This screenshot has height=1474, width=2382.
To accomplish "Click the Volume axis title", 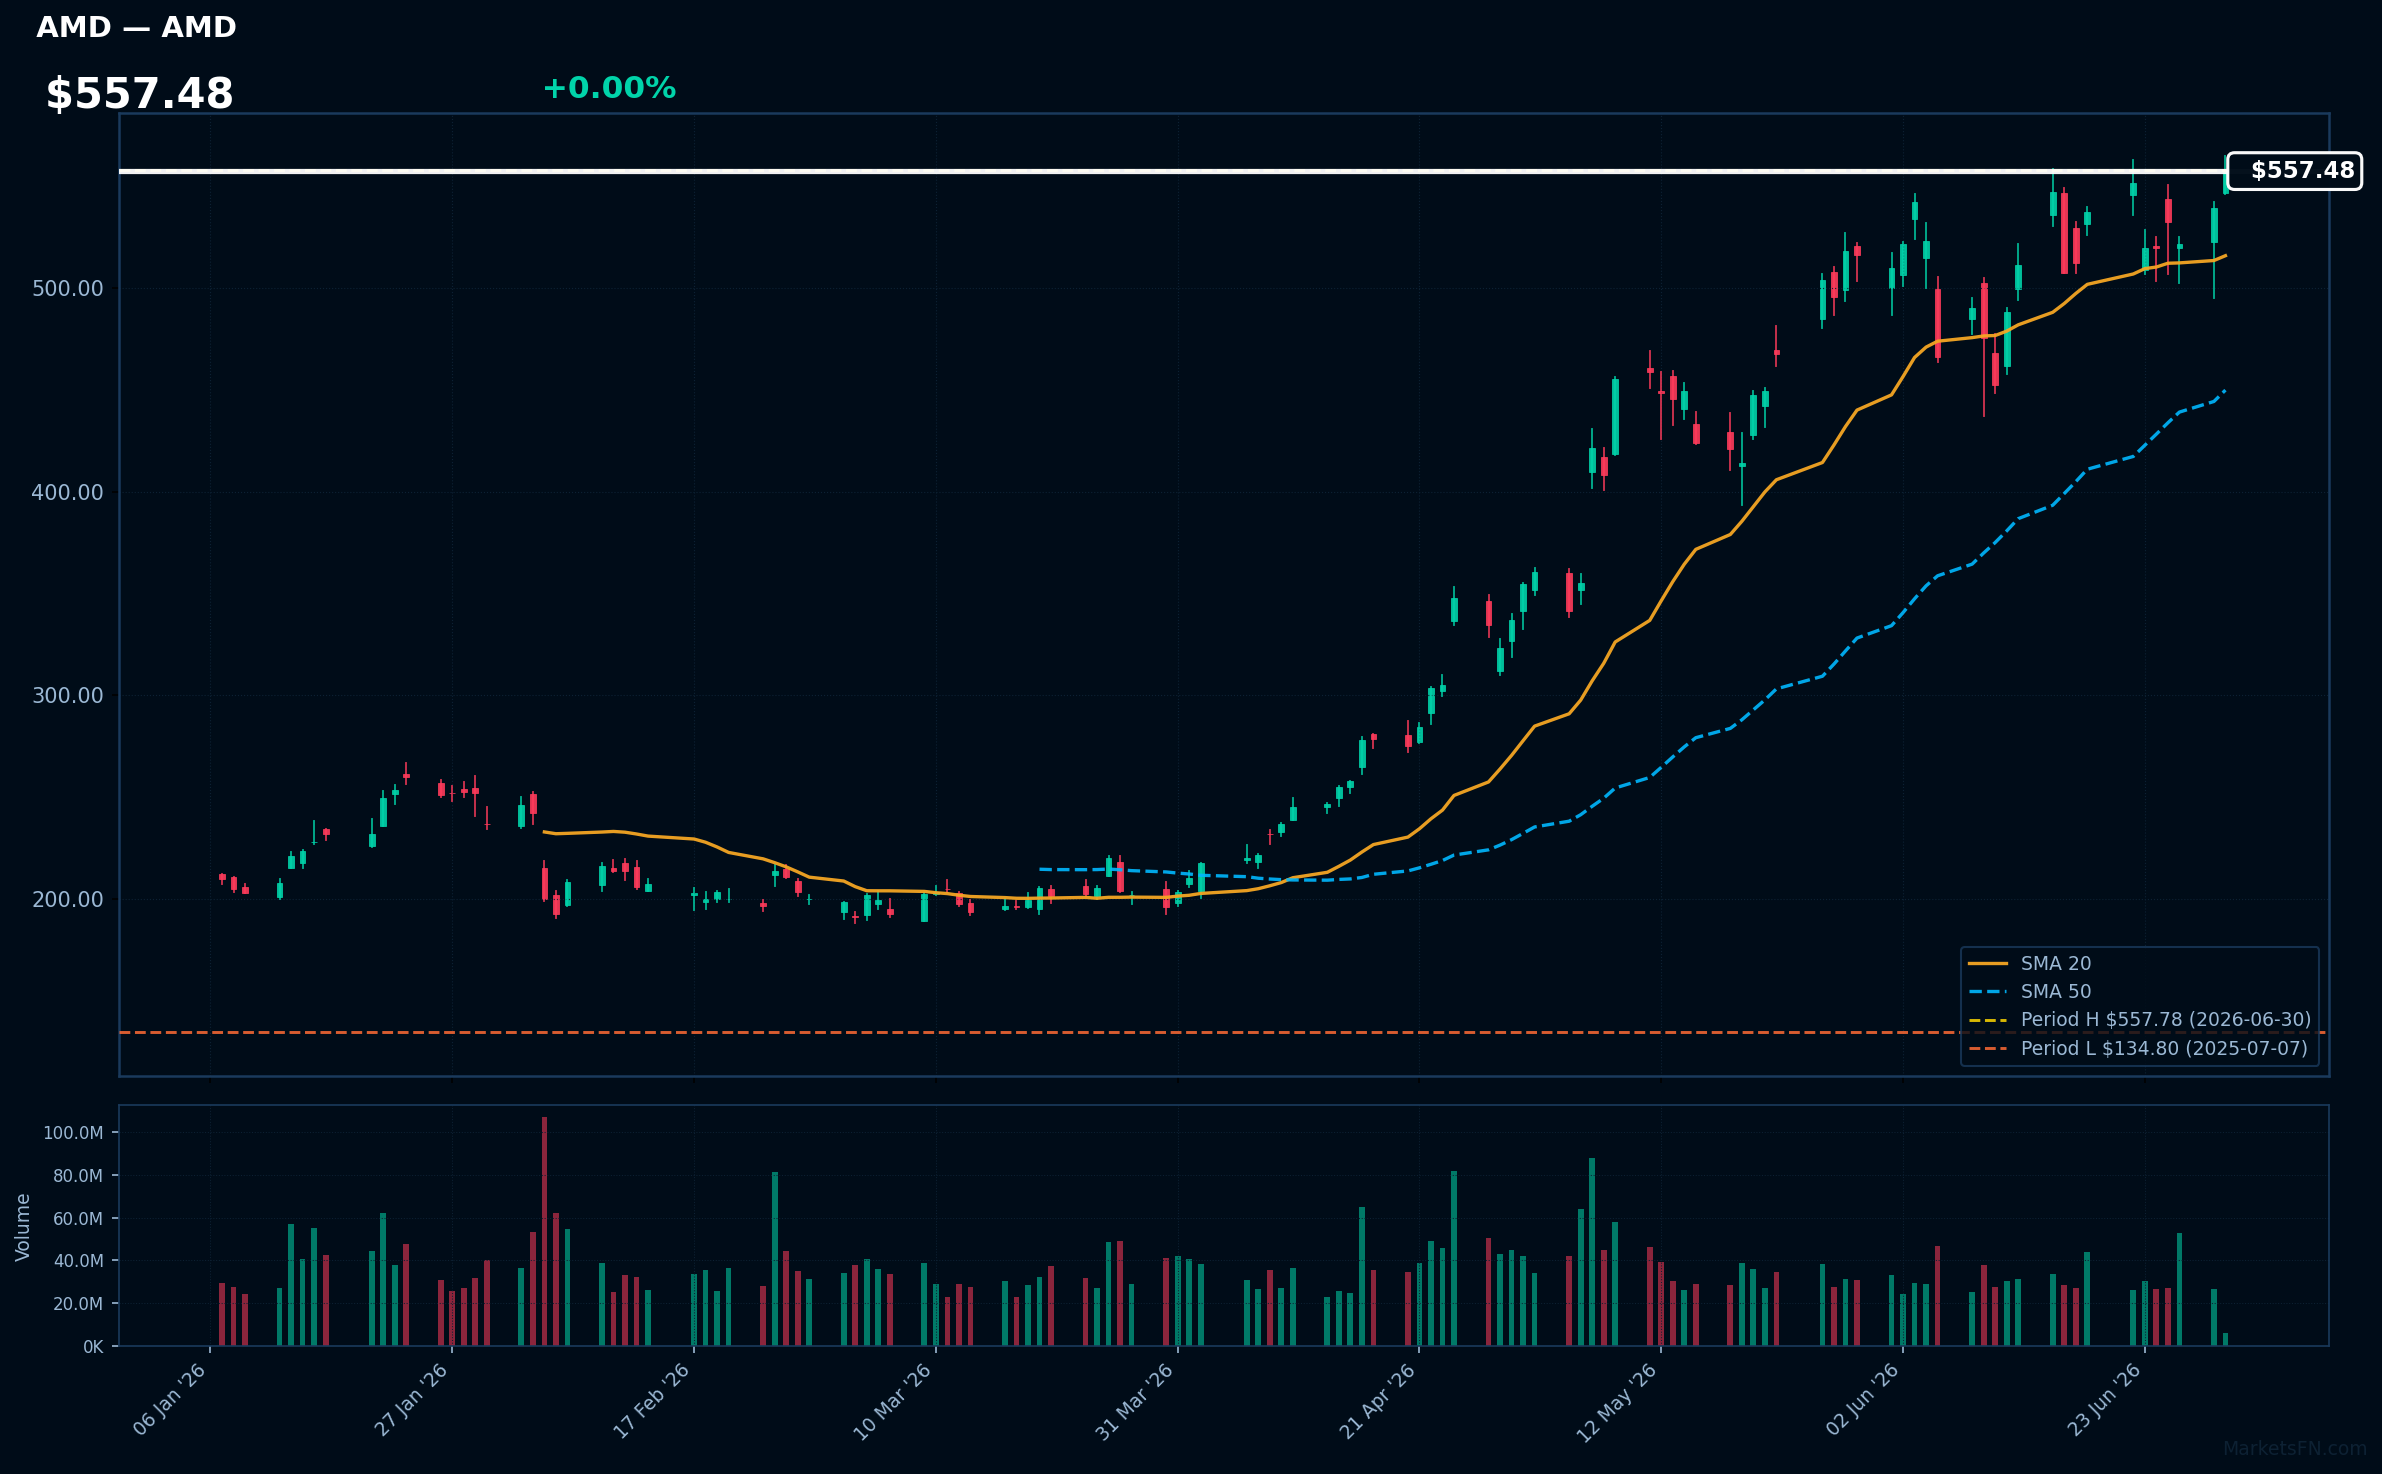I will [23, 1227].
